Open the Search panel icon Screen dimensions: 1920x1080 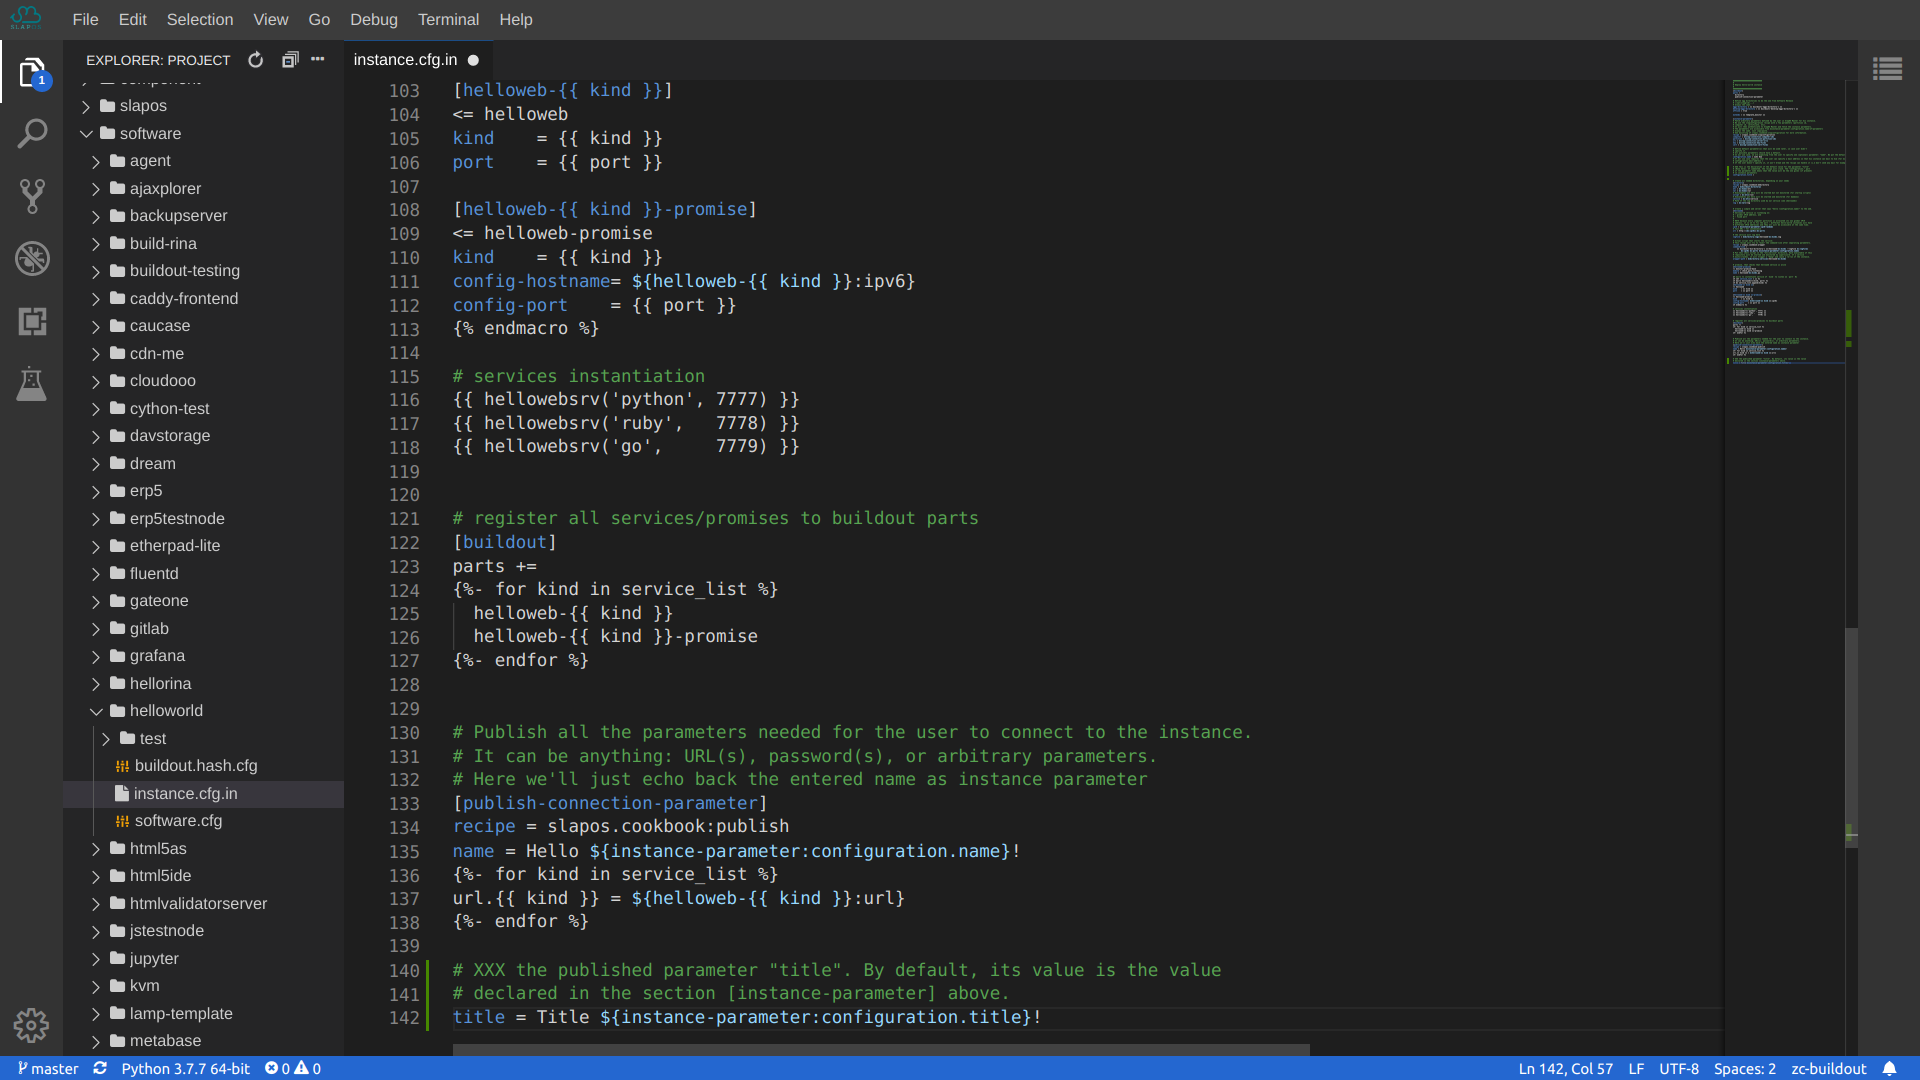[x=32, y=133]
